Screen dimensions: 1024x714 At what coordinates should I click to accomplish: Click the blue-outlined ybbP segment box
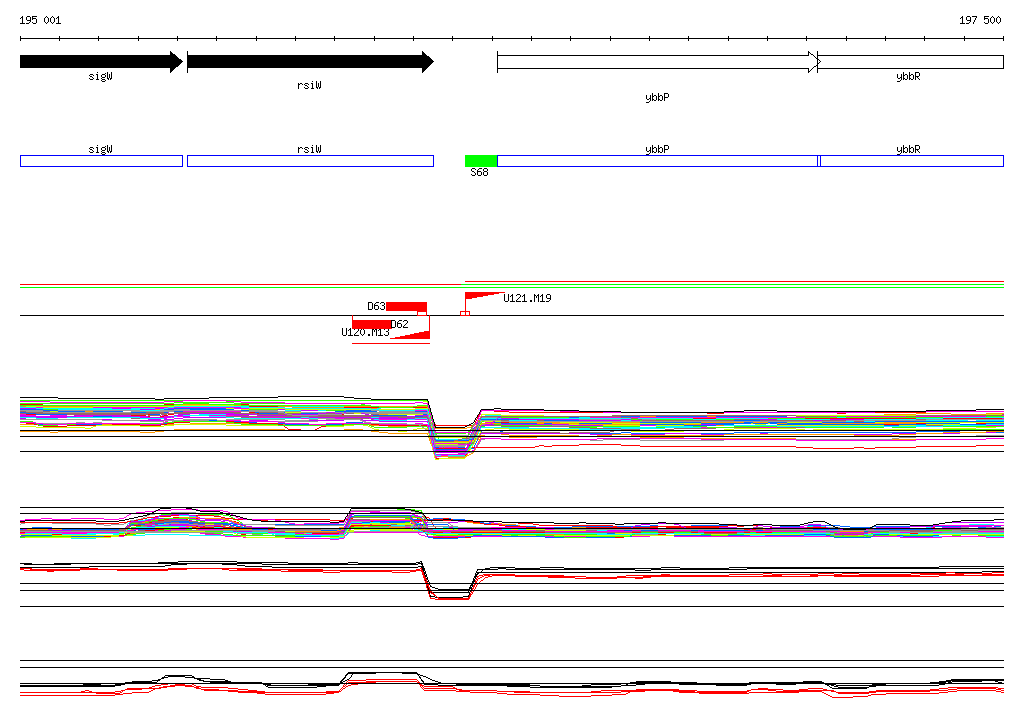click(658, 161)
